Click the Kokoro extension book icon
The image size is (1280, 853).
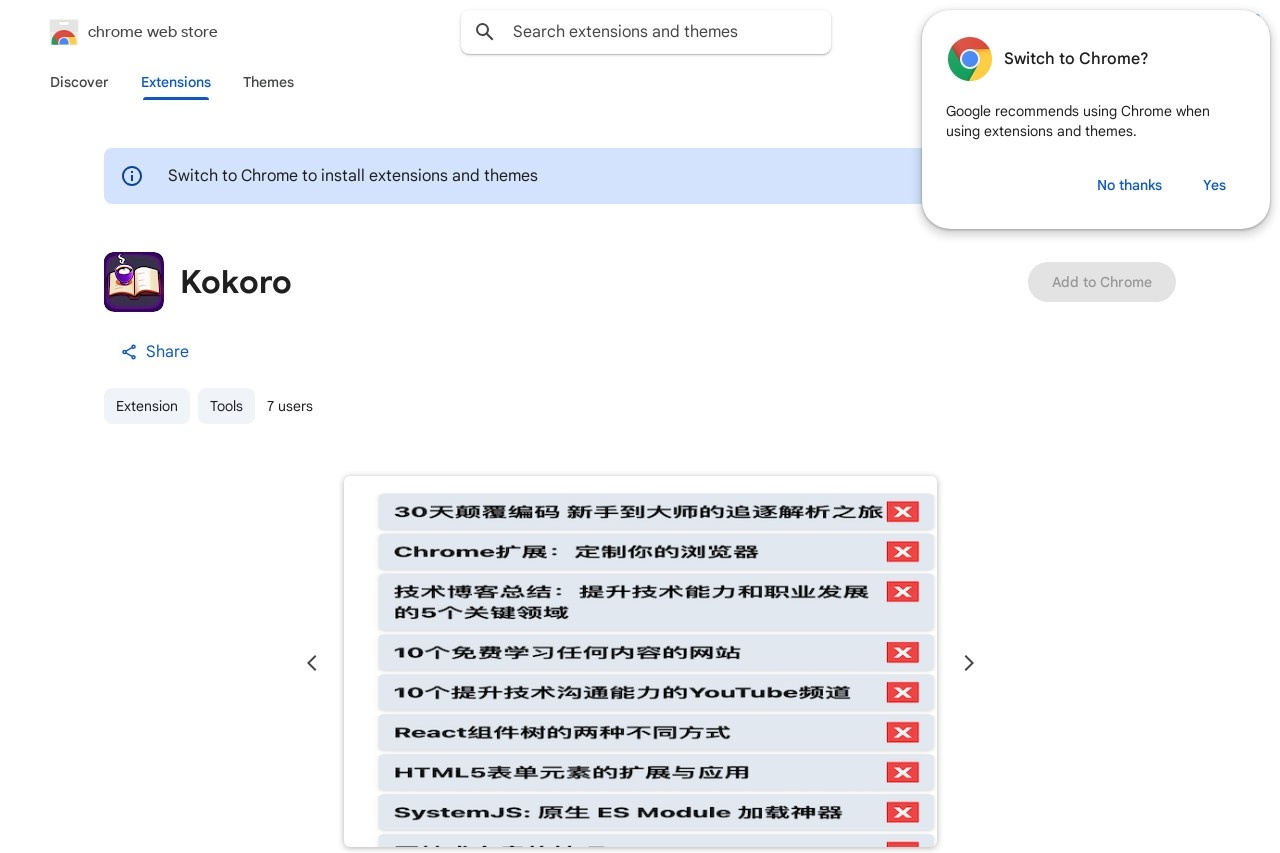pos(134,282)
